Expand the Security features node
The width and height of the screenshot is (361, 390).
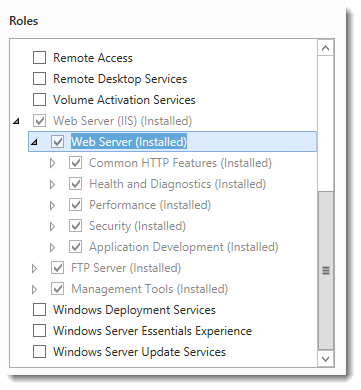click(x=52, y=226)
